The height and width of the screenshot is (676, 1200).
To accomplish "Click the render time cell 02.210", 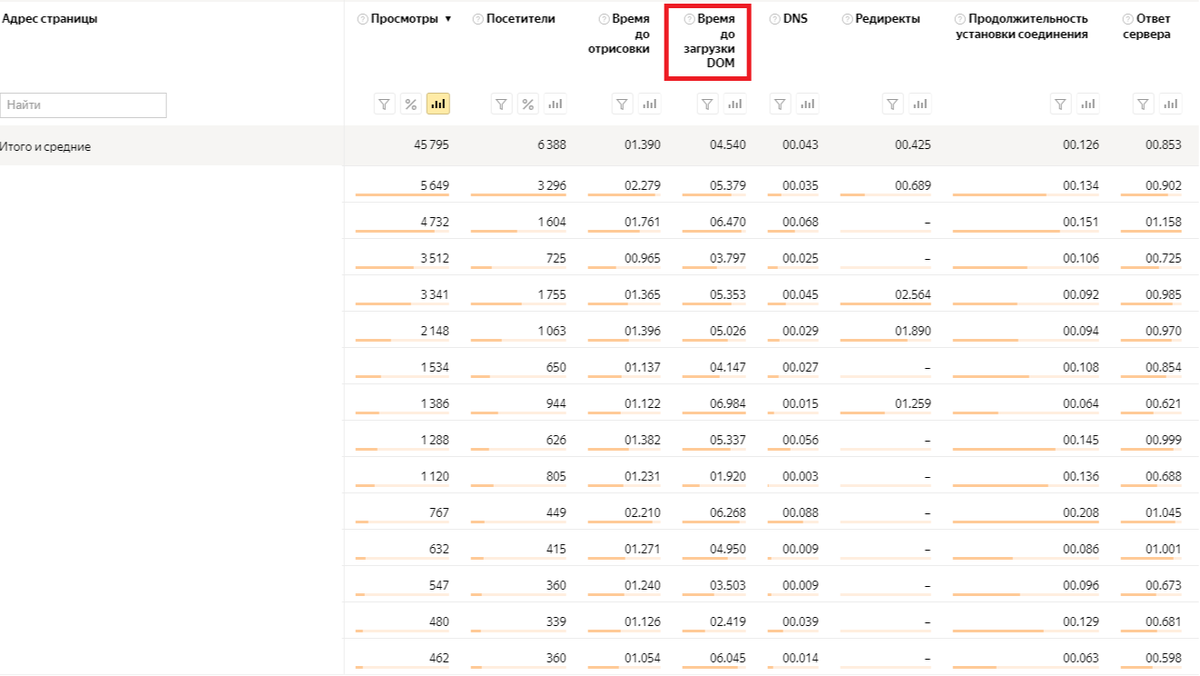I will [642, 513].
